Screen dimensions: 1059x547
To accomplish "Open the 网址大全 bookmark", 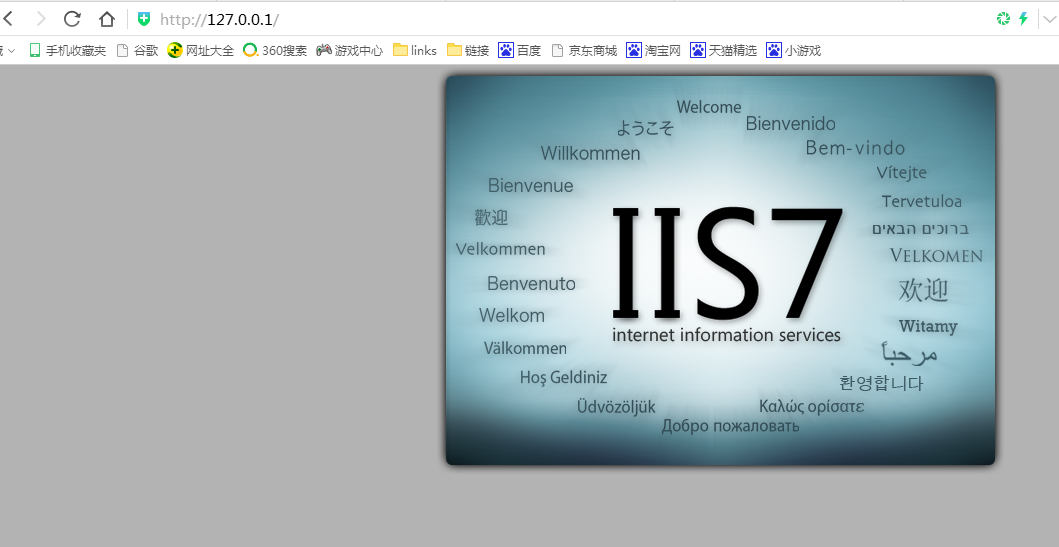I will pos(201,51).
